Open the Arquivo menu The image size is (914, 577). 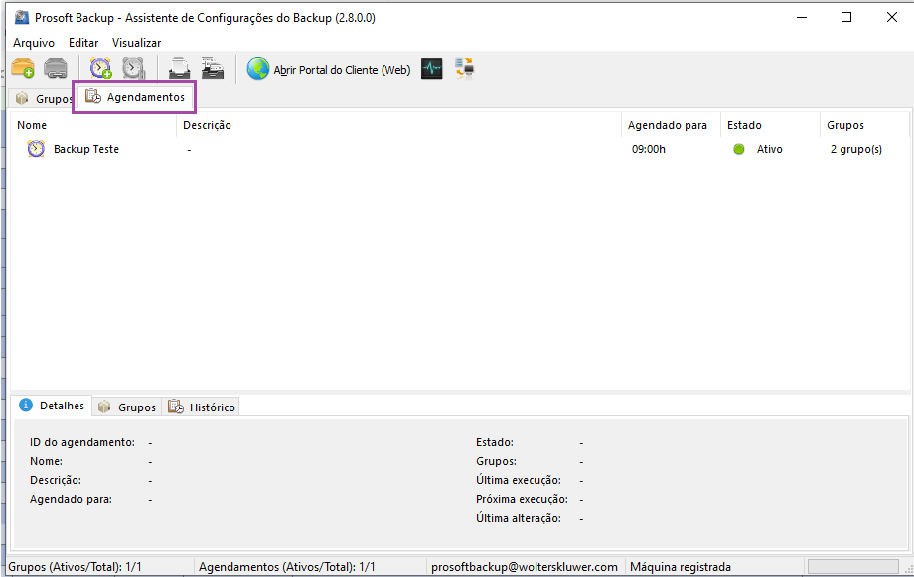[x=34, y=43]
